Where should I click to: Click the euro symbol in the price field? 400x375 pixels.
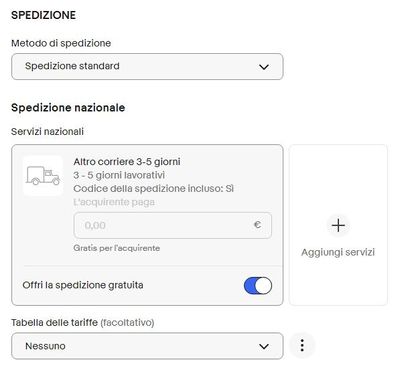pos(257,225)
